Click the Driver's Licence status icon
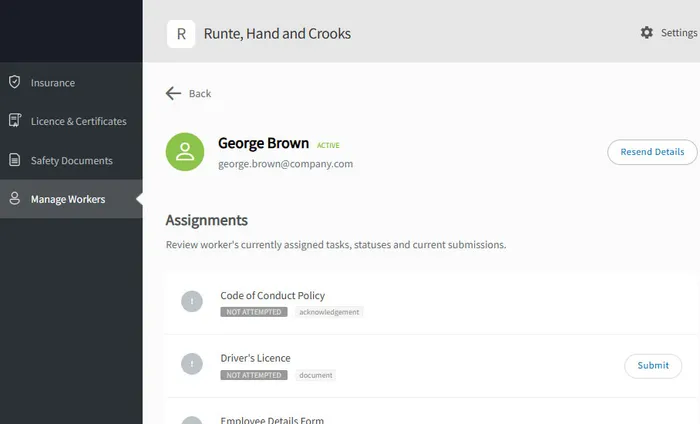The image size is (700, 424). coord(192,364)
